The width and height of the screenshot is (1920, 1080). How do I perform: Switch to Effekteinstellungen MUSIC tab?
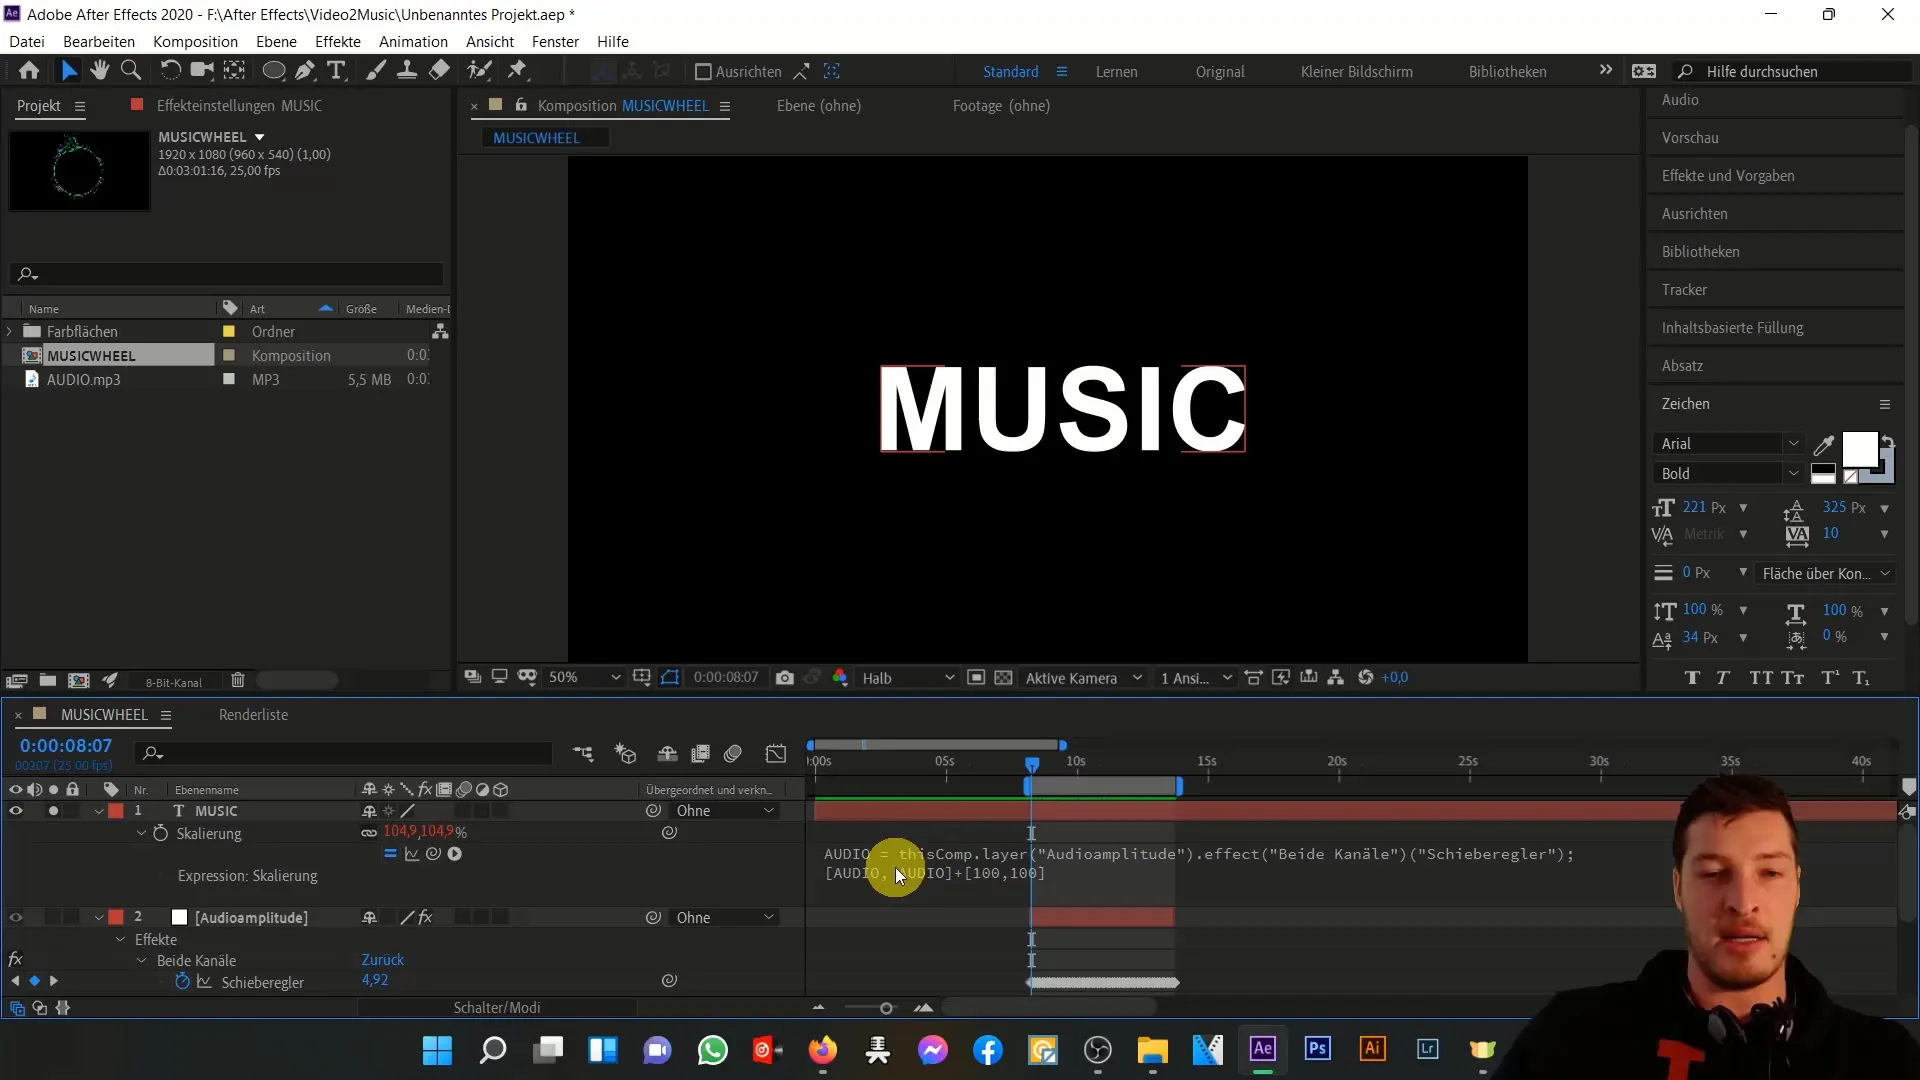coord(239,106)
